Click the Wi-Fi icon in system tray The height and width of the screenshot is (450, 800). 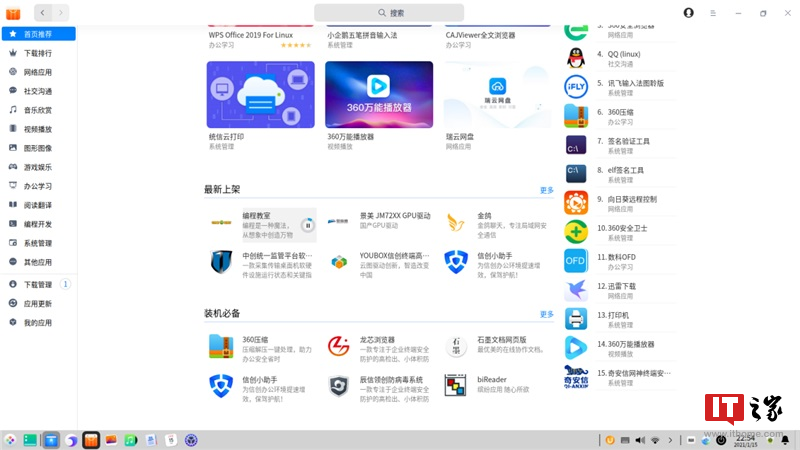655,440
